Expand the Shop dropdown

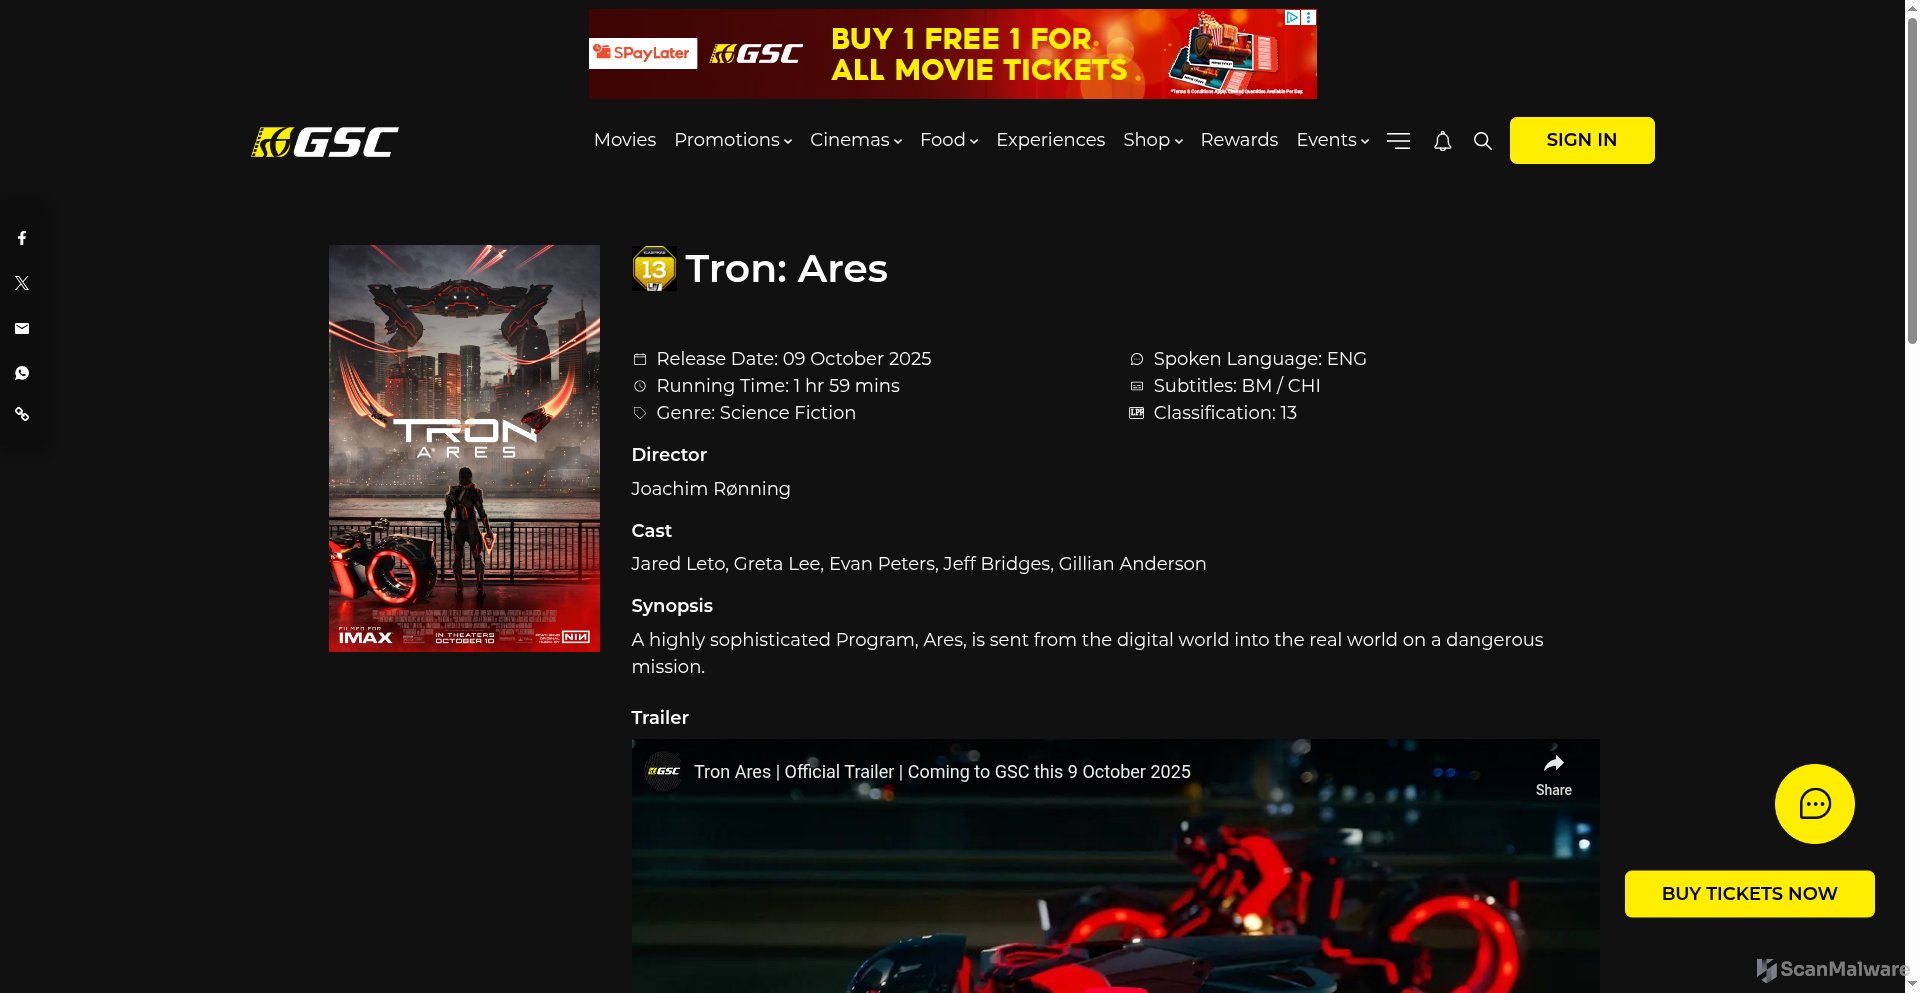point(1153,140)
